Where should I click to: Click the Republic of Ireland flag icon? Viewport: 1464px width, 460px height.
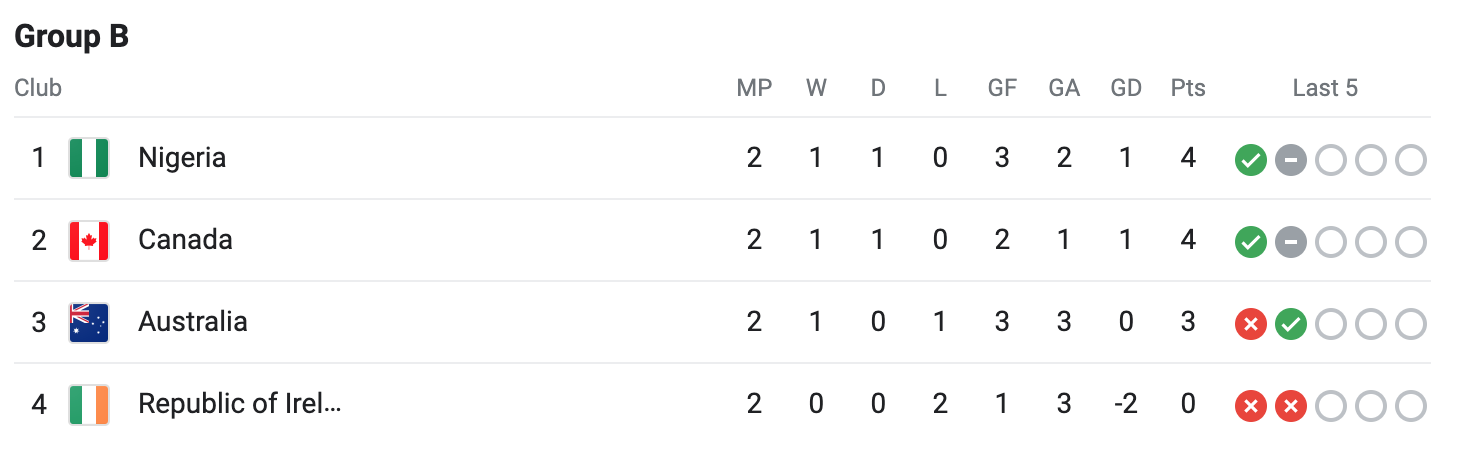89,405
